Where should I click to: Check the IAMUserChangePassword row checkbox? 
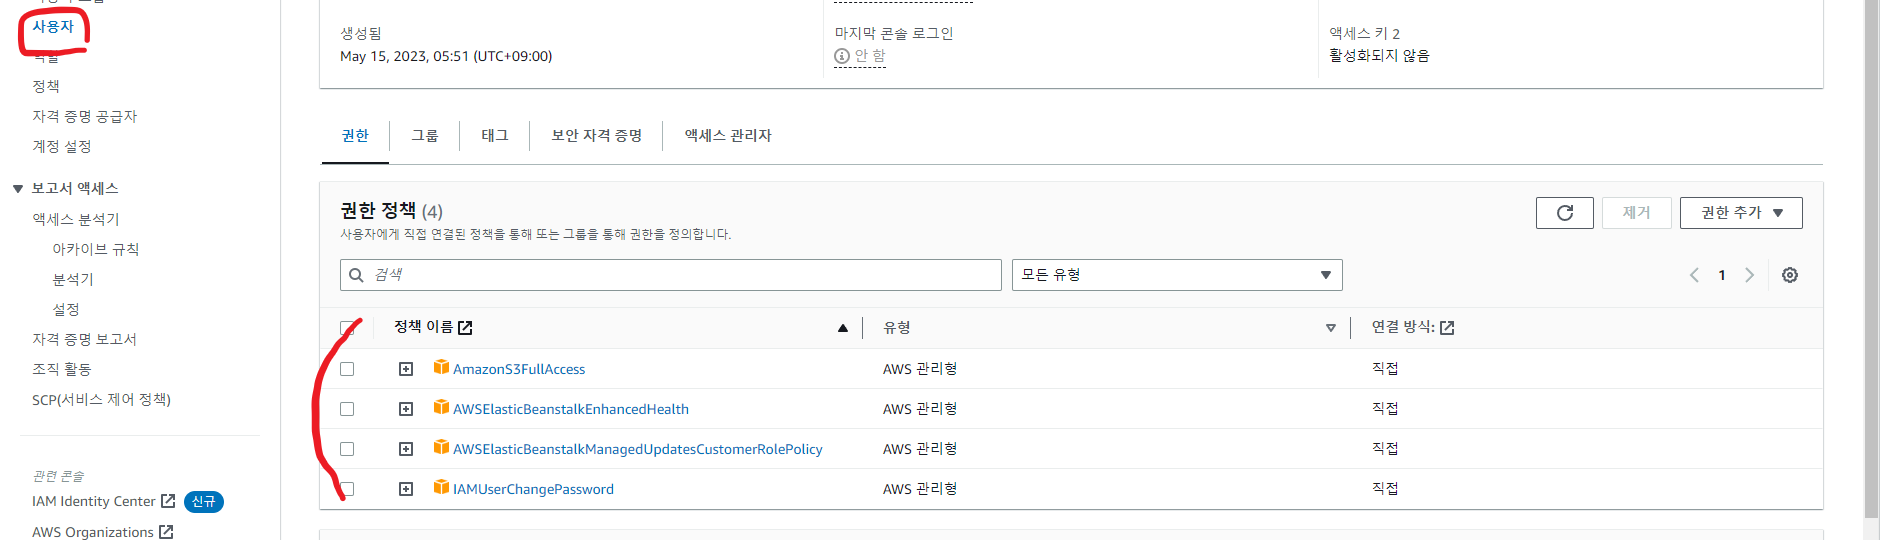[x=347, y=489]
